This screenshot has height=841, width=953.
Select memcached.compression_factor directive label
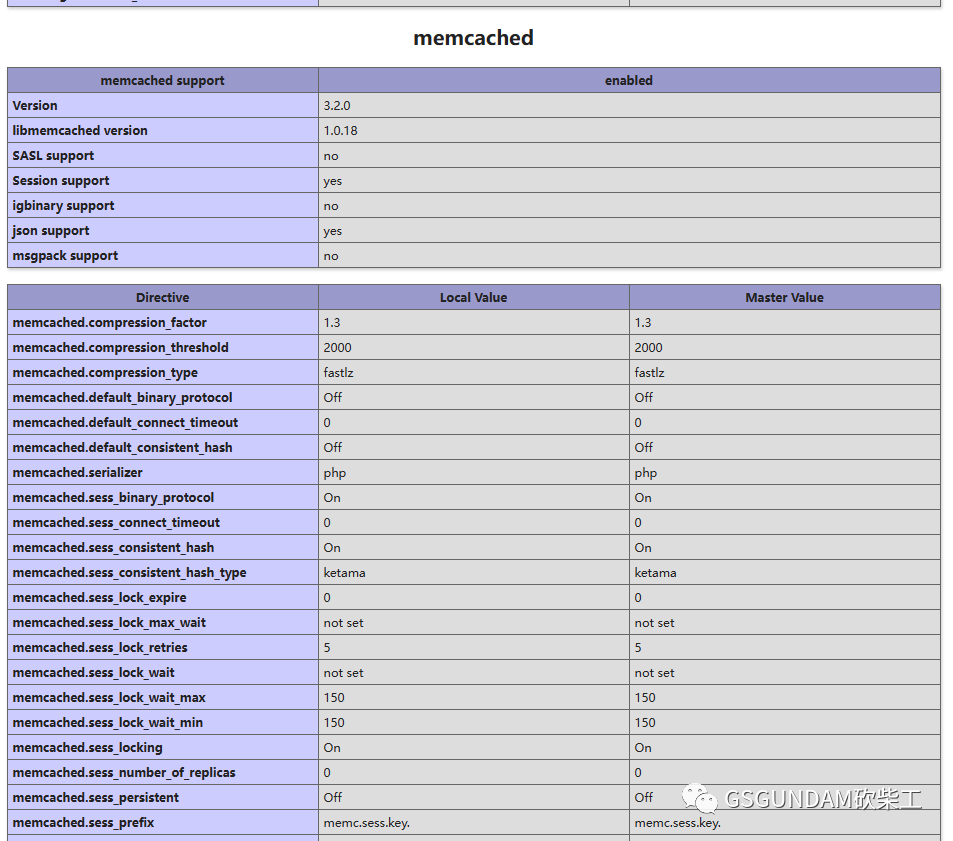(109, 322)
